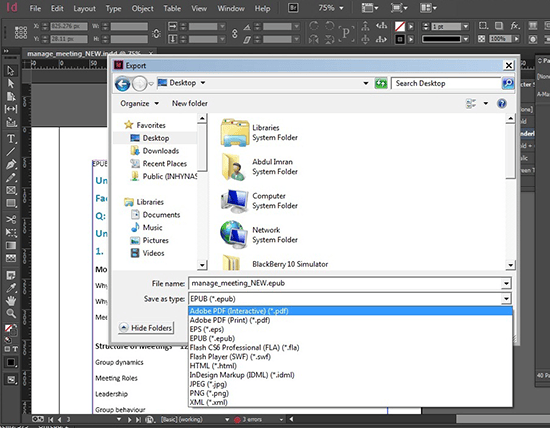The height and width of the screenshot is (428, 550).
Task: Refresh the Desktop folder location
Action: pyautogui.click(x=381, y=83)
